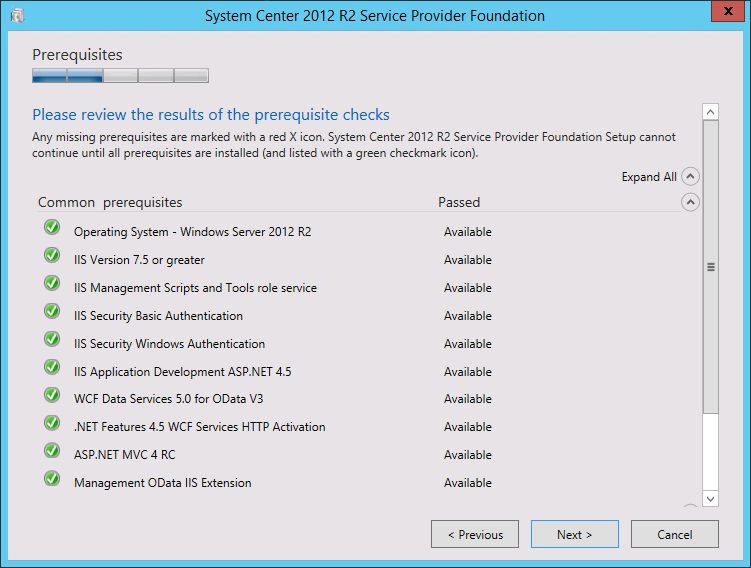Click the setup progress bar

[x=120, y=76]
